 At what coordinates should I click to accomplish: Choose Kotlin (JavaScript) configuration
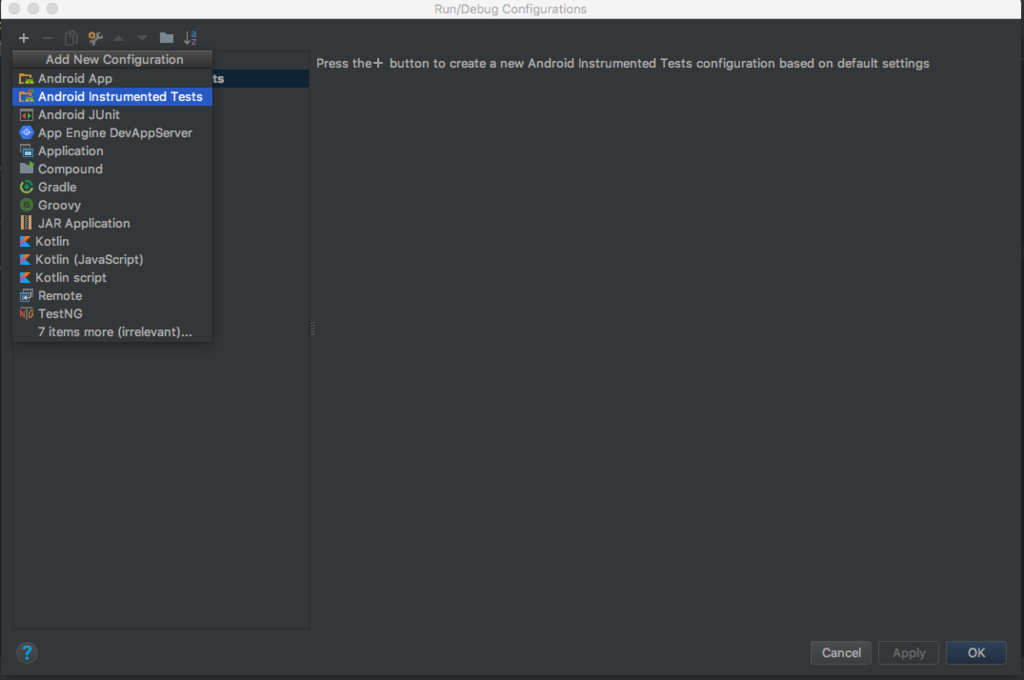[112, 259]
